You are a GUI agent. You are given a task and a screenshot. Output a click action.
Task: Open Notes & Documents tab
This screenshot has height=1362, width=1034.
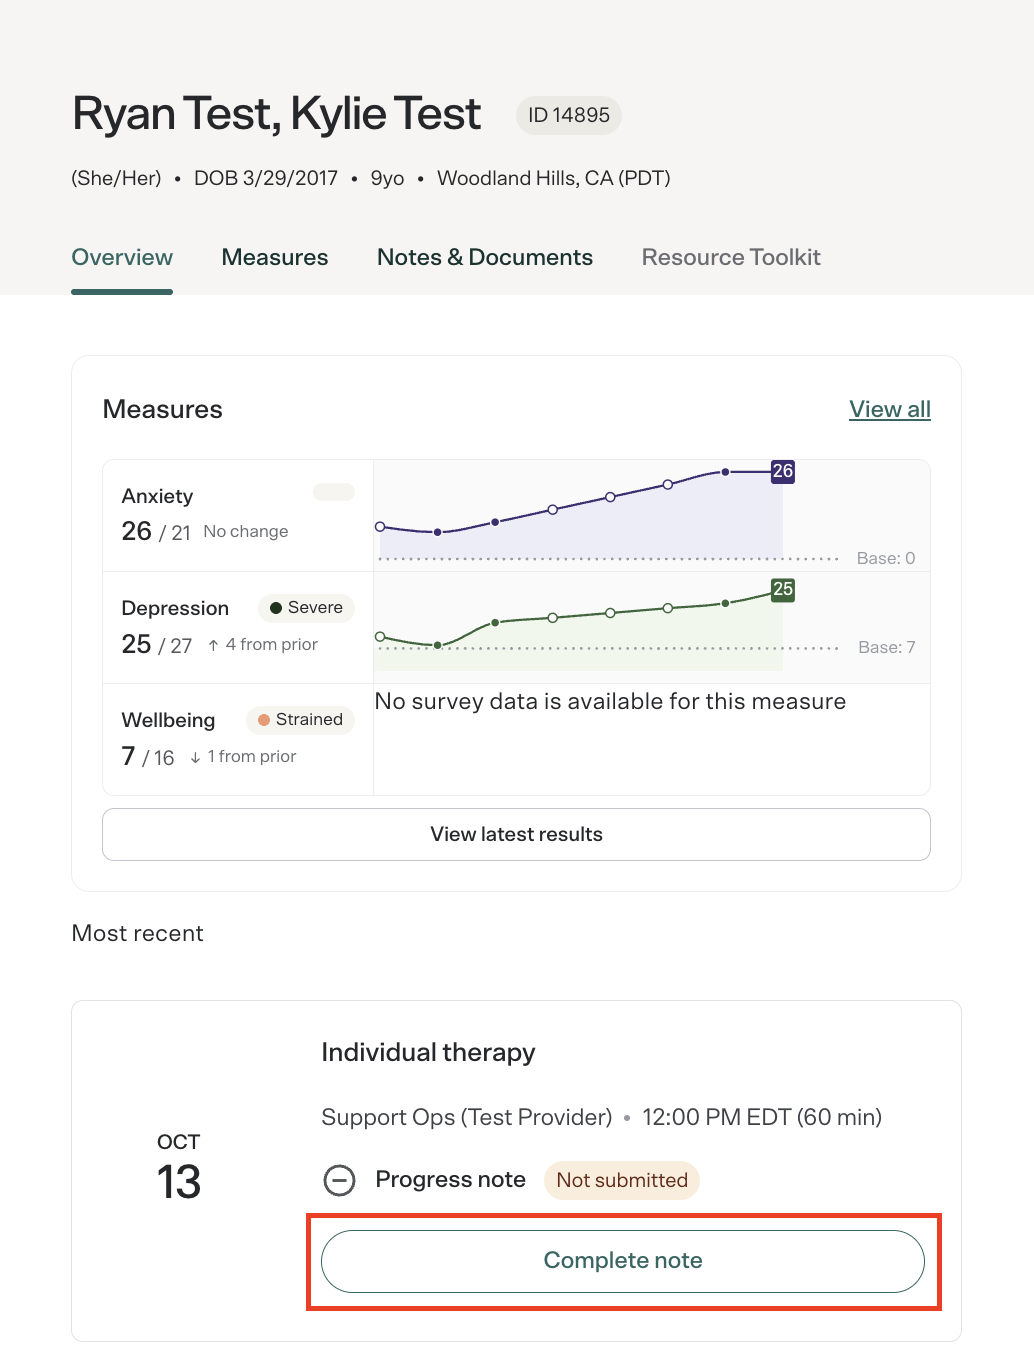tap(485, 257)
